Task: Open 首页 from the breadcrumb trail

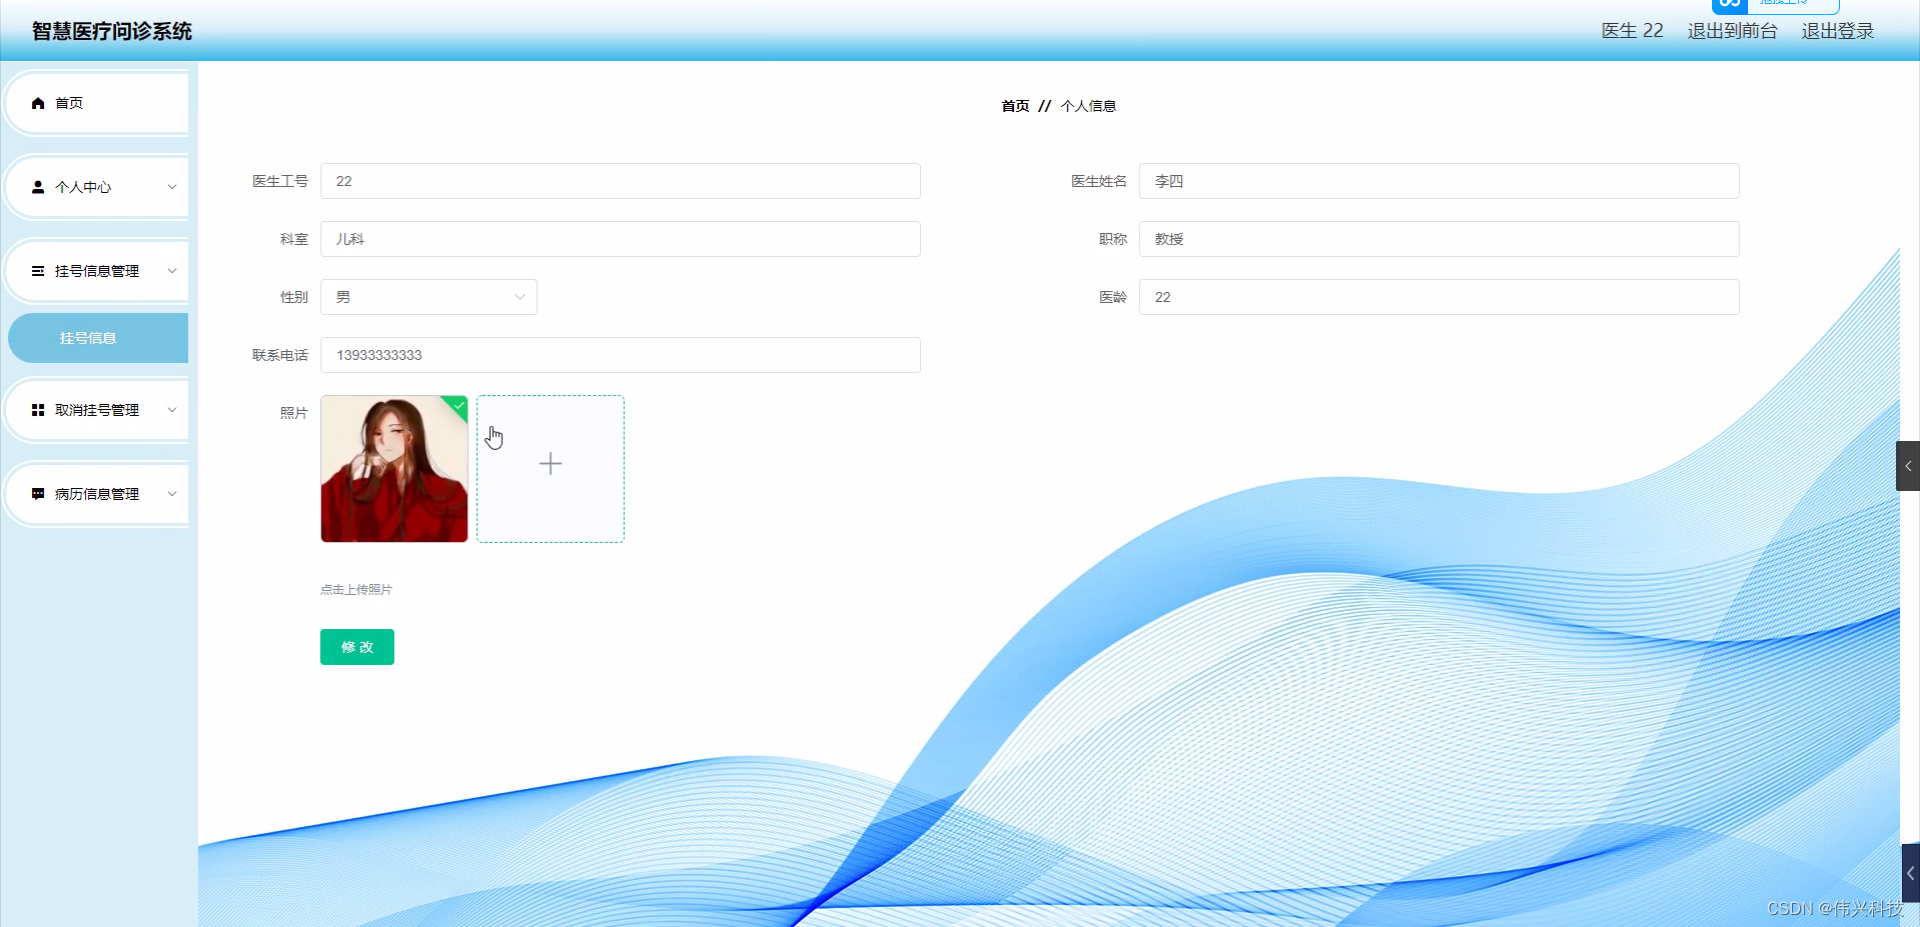Action: (x=1013, y=105)
